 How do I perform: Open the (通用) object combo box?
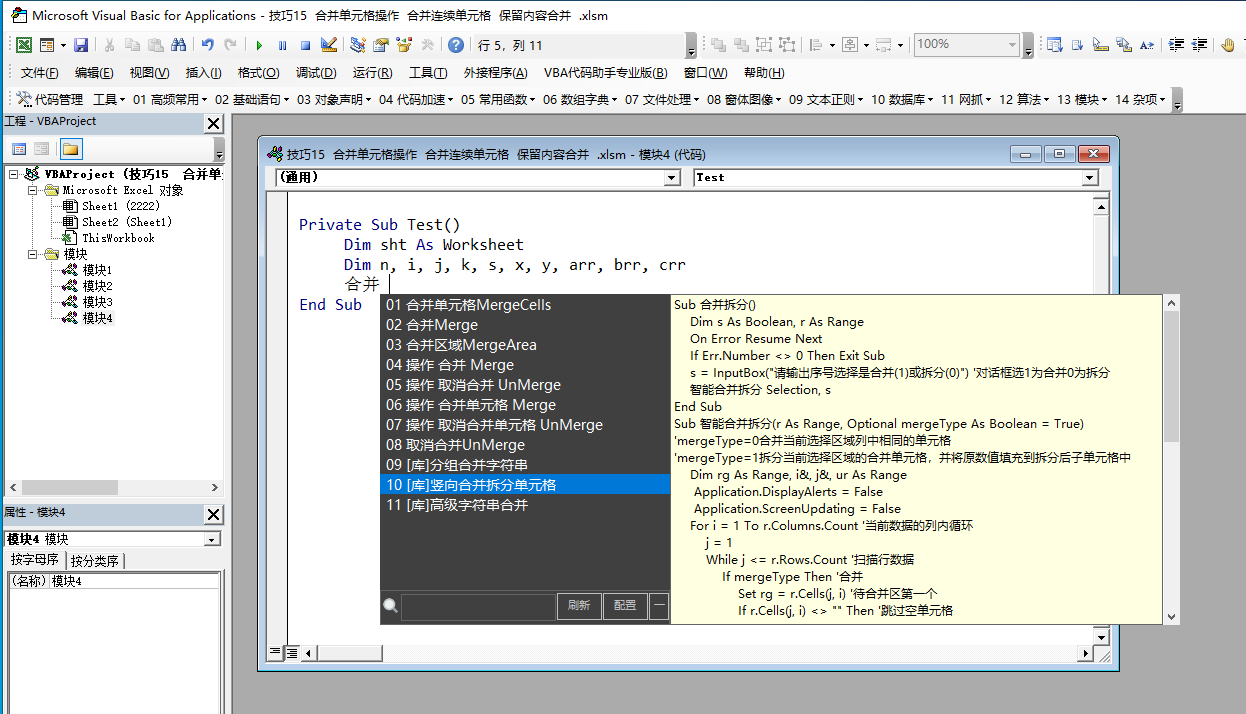click(x=478, y=177)
